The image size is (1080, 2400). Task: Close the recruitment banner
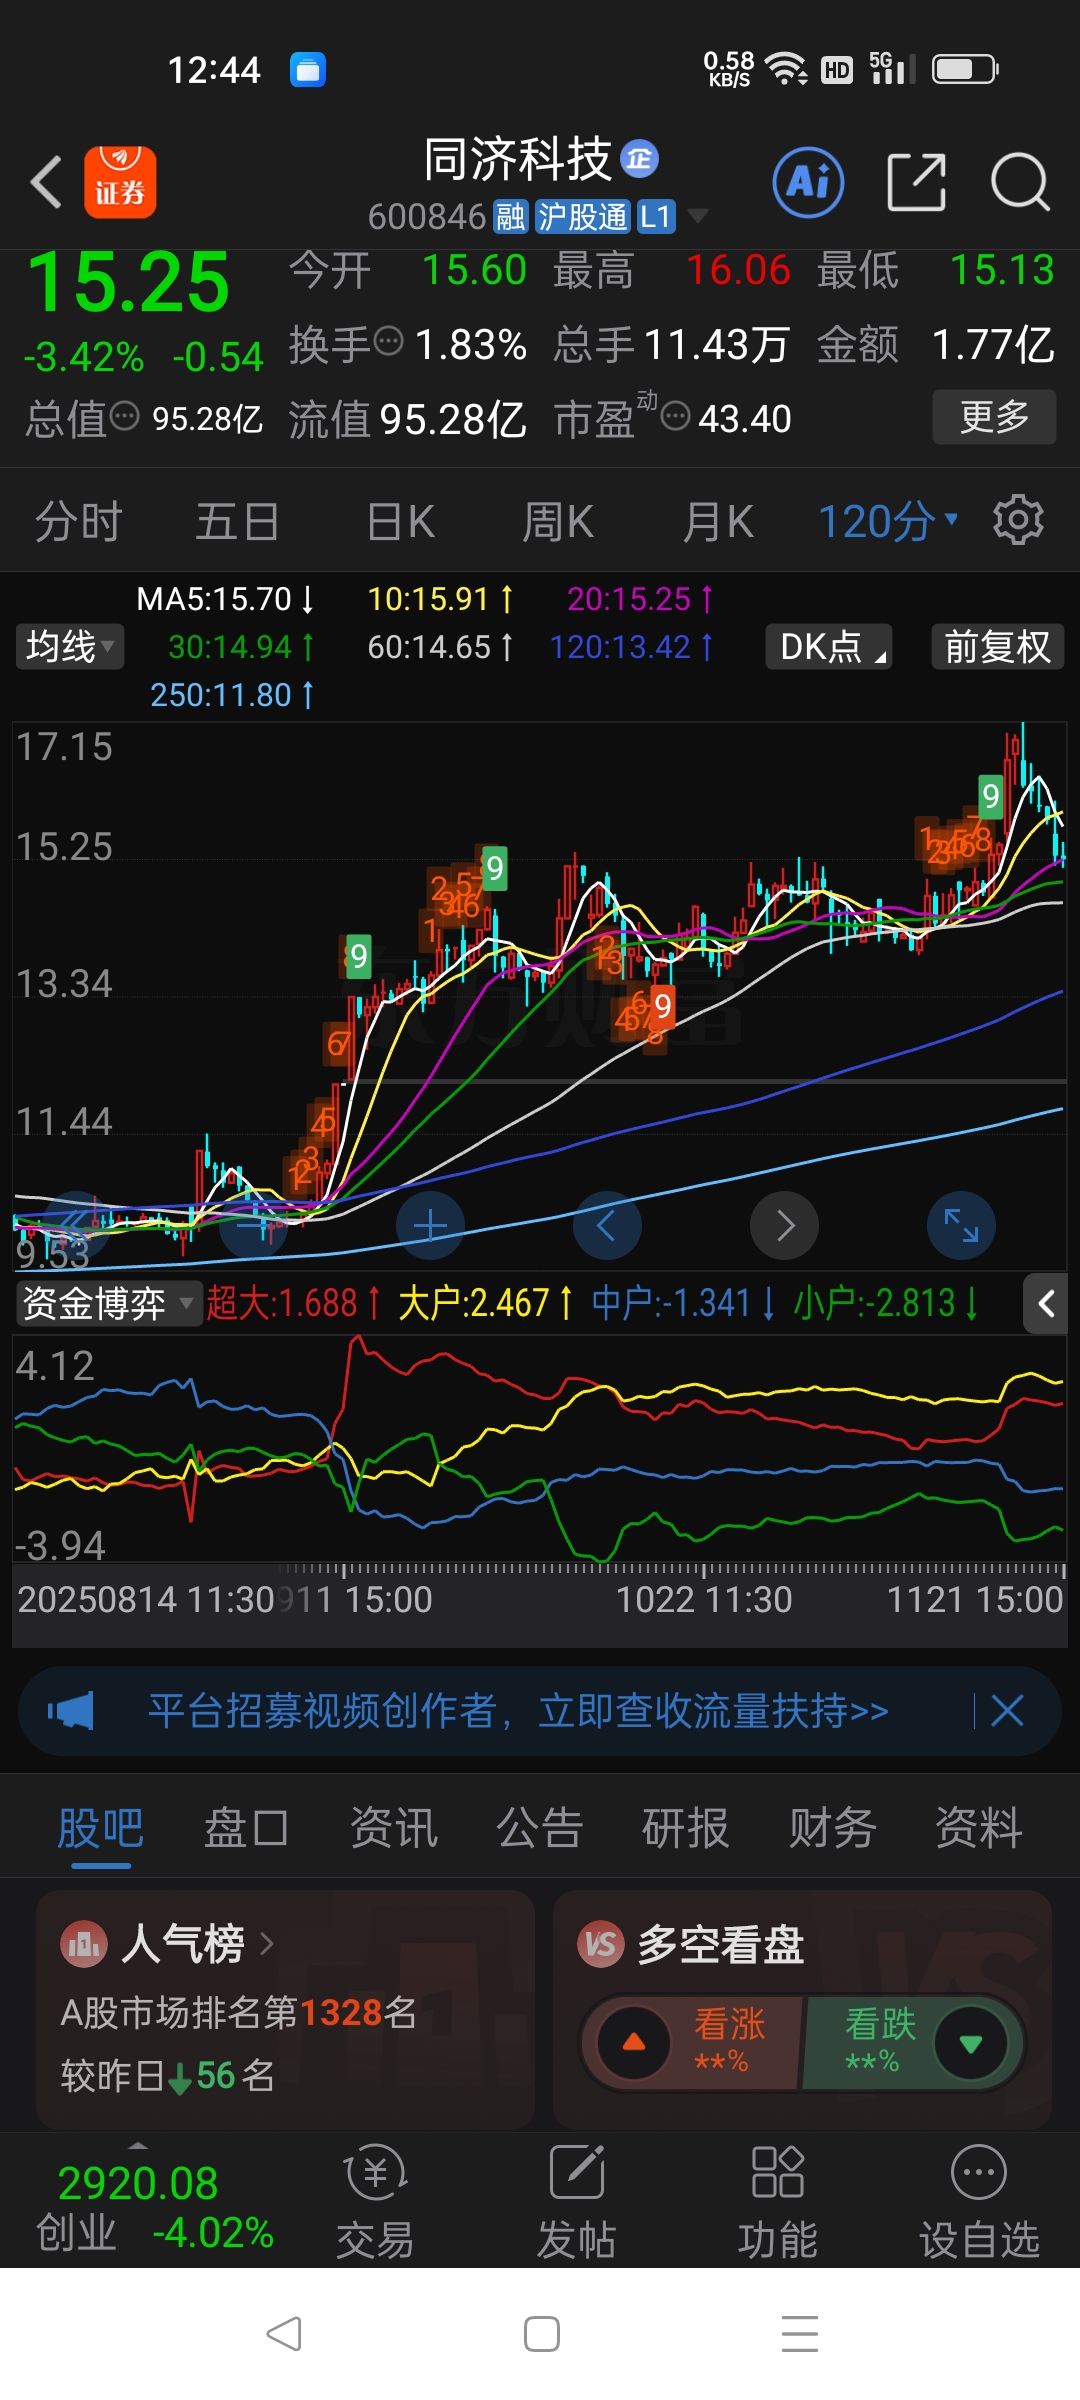pyautogui.click(x=1007, y=1710)
